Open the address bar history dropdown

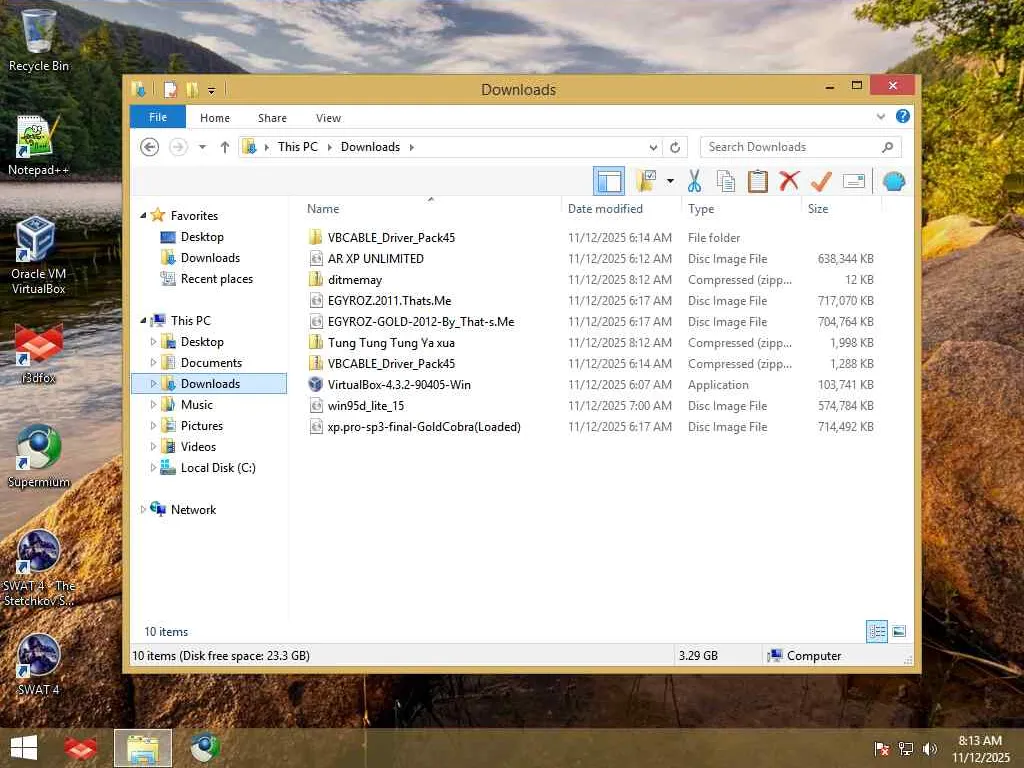click(x=652, y=148)
